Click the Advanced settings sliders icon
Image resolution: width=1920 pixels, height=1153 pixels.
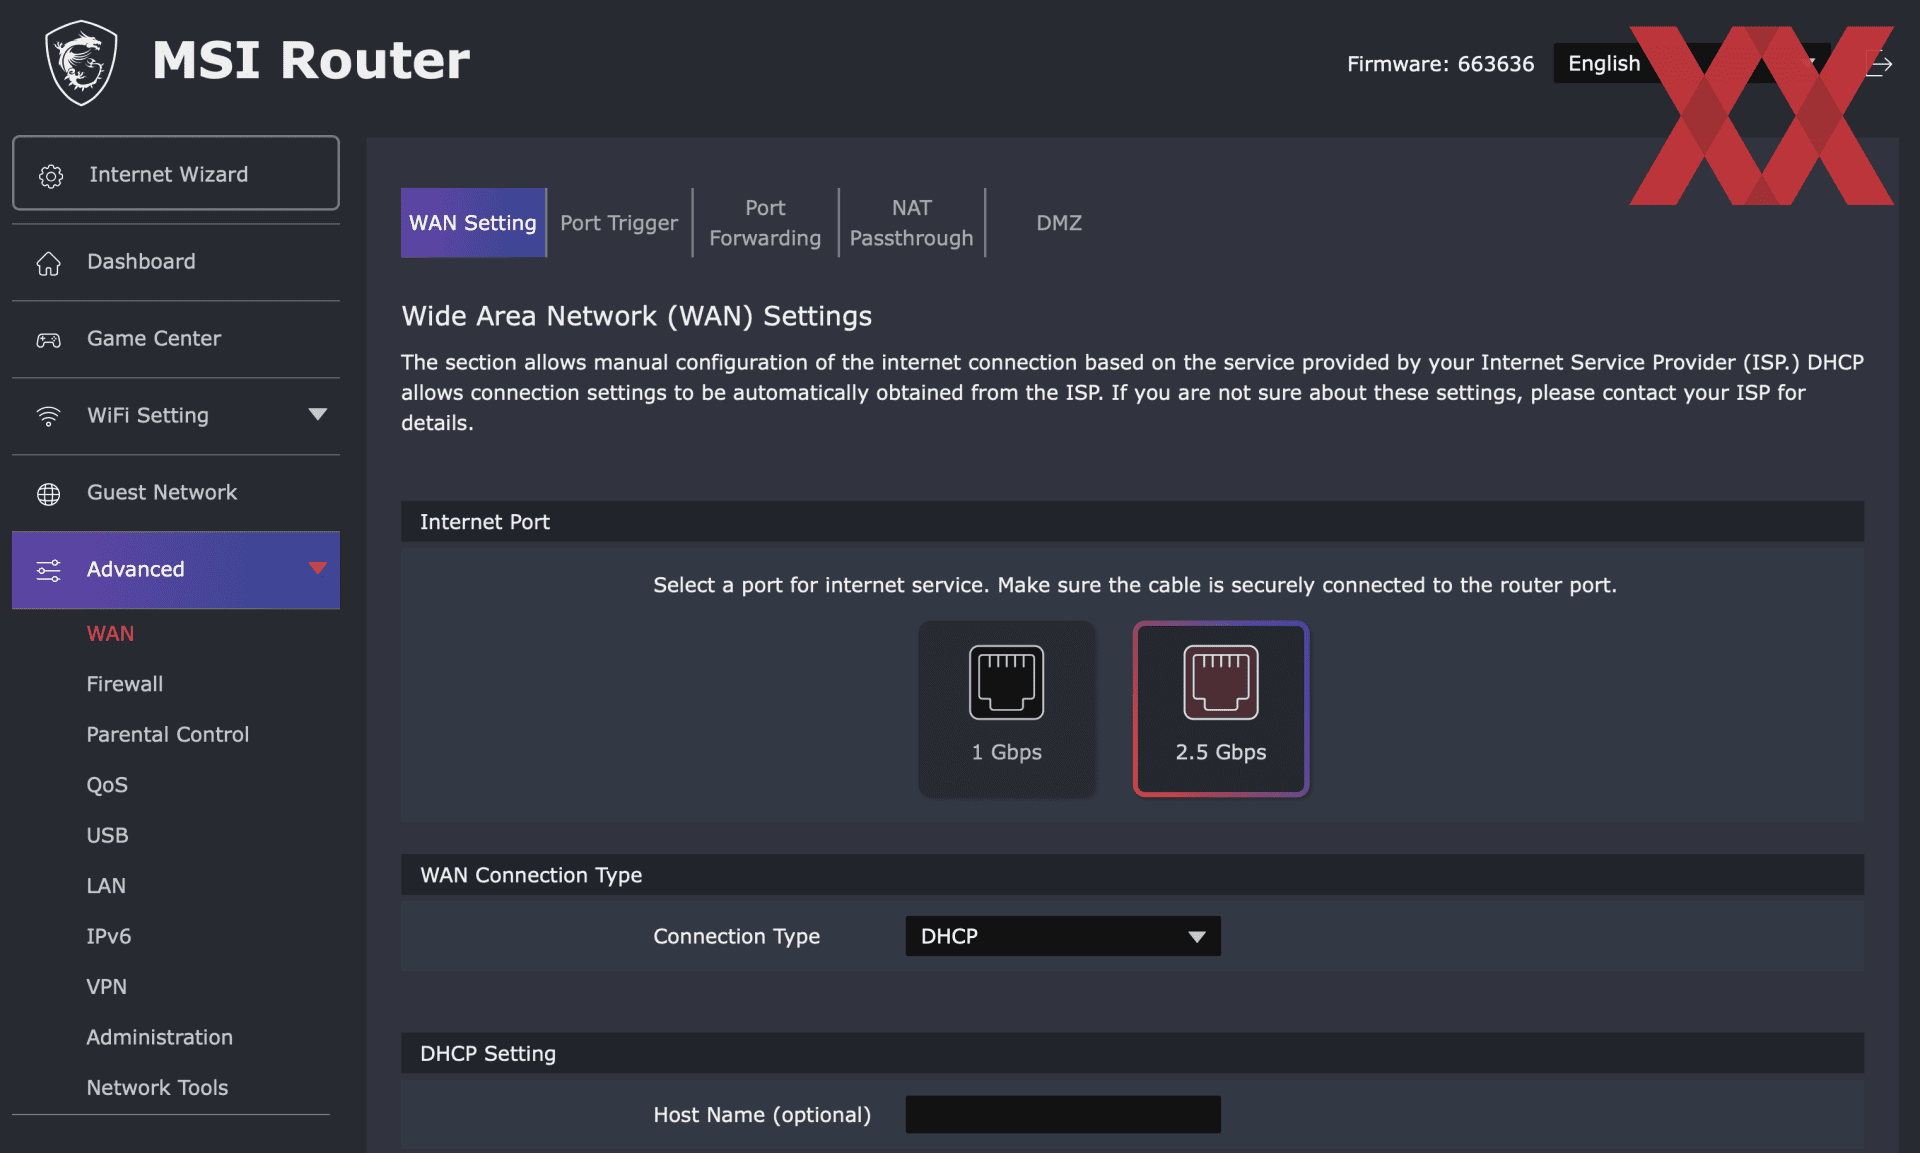48,569
